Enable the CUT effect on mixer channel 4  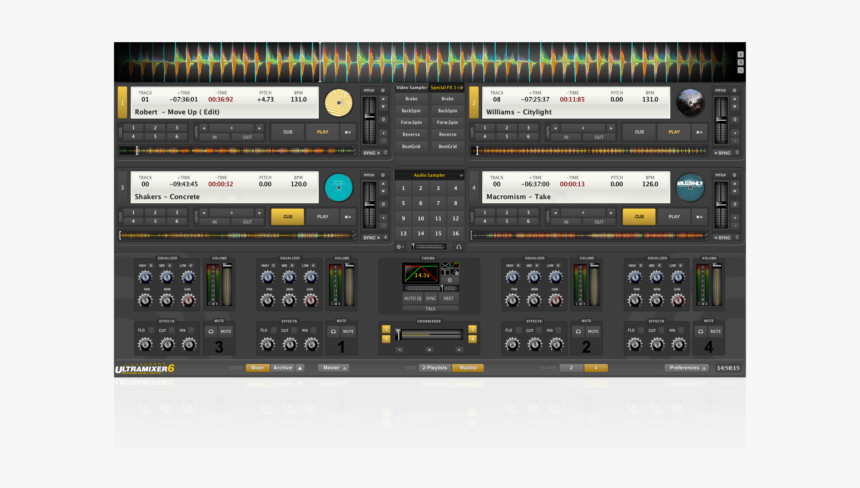[x=661, y=330]
